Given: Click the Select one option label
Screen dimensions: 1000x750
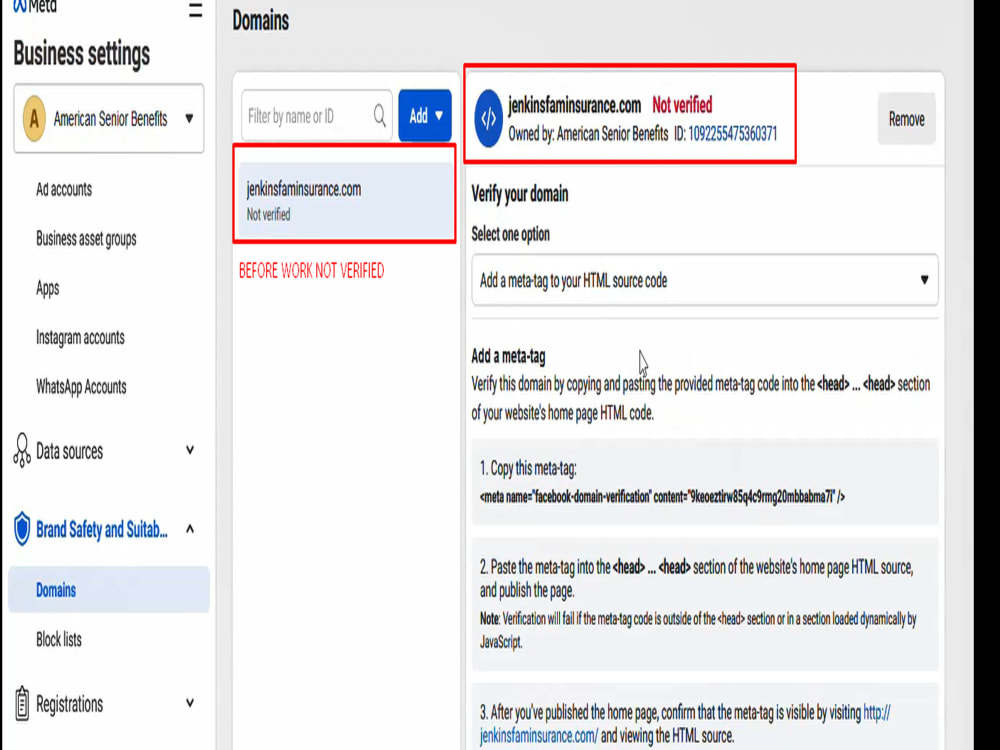Looking at the screenshot, I should pyautogui.click(x=510, y=234).
